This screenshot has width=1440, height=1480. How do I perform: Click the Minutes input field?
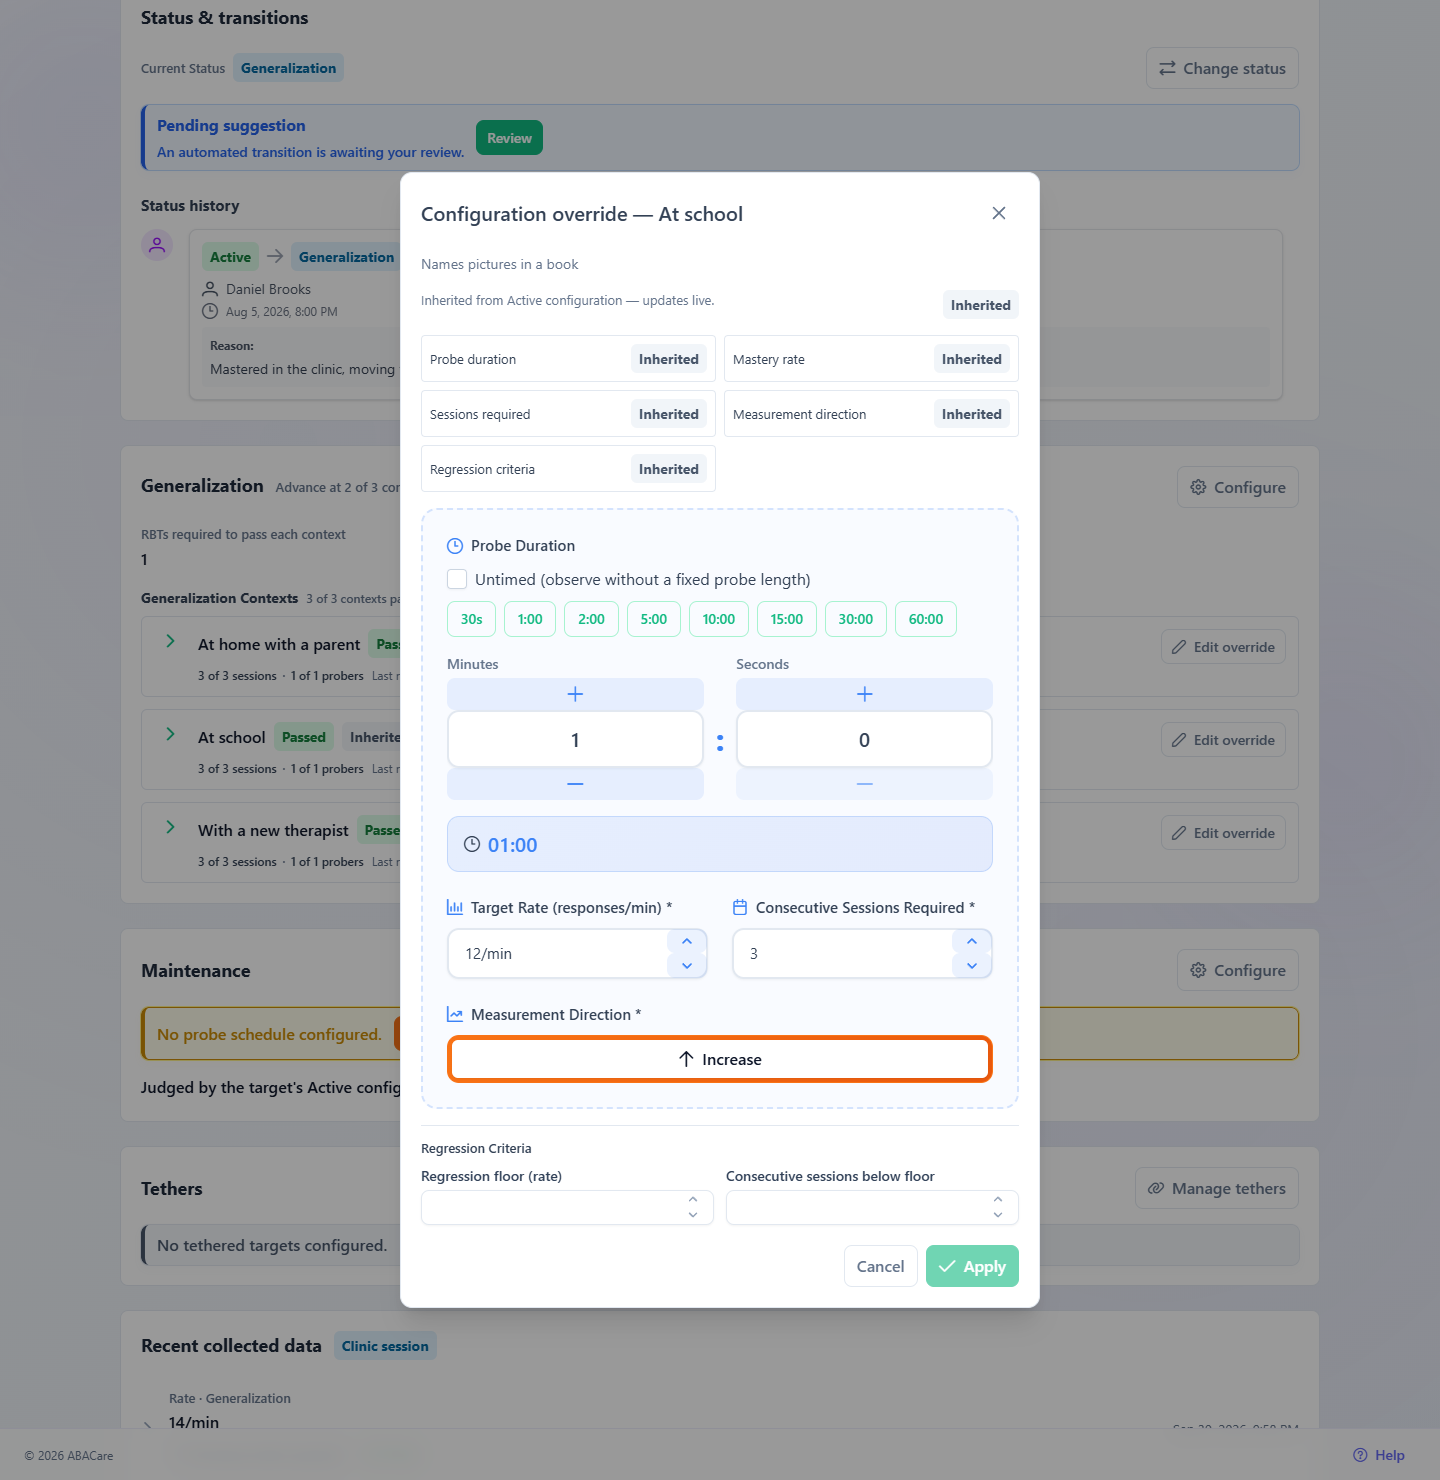click(x=575, y=740)
